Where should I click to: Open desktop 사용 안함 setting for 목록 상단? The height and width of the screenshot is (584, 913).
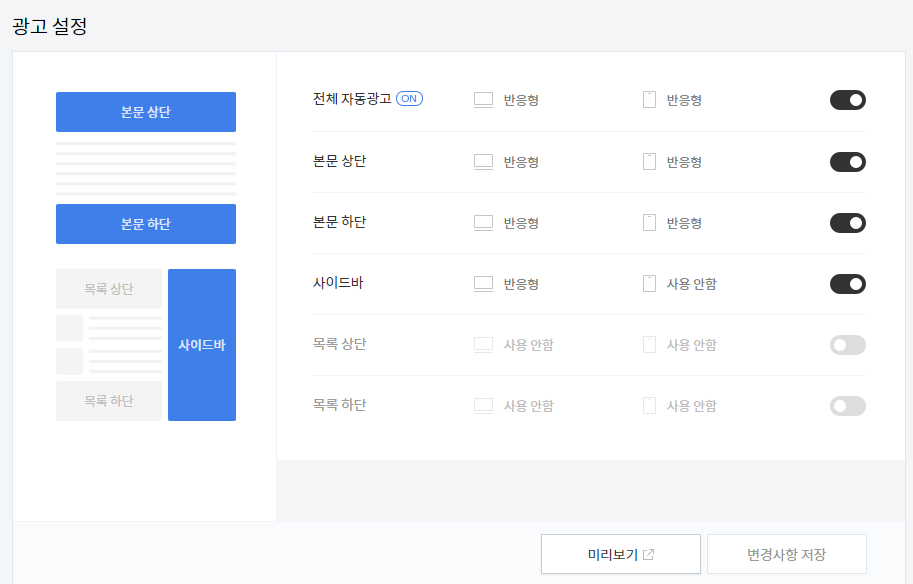pos(529,345)
